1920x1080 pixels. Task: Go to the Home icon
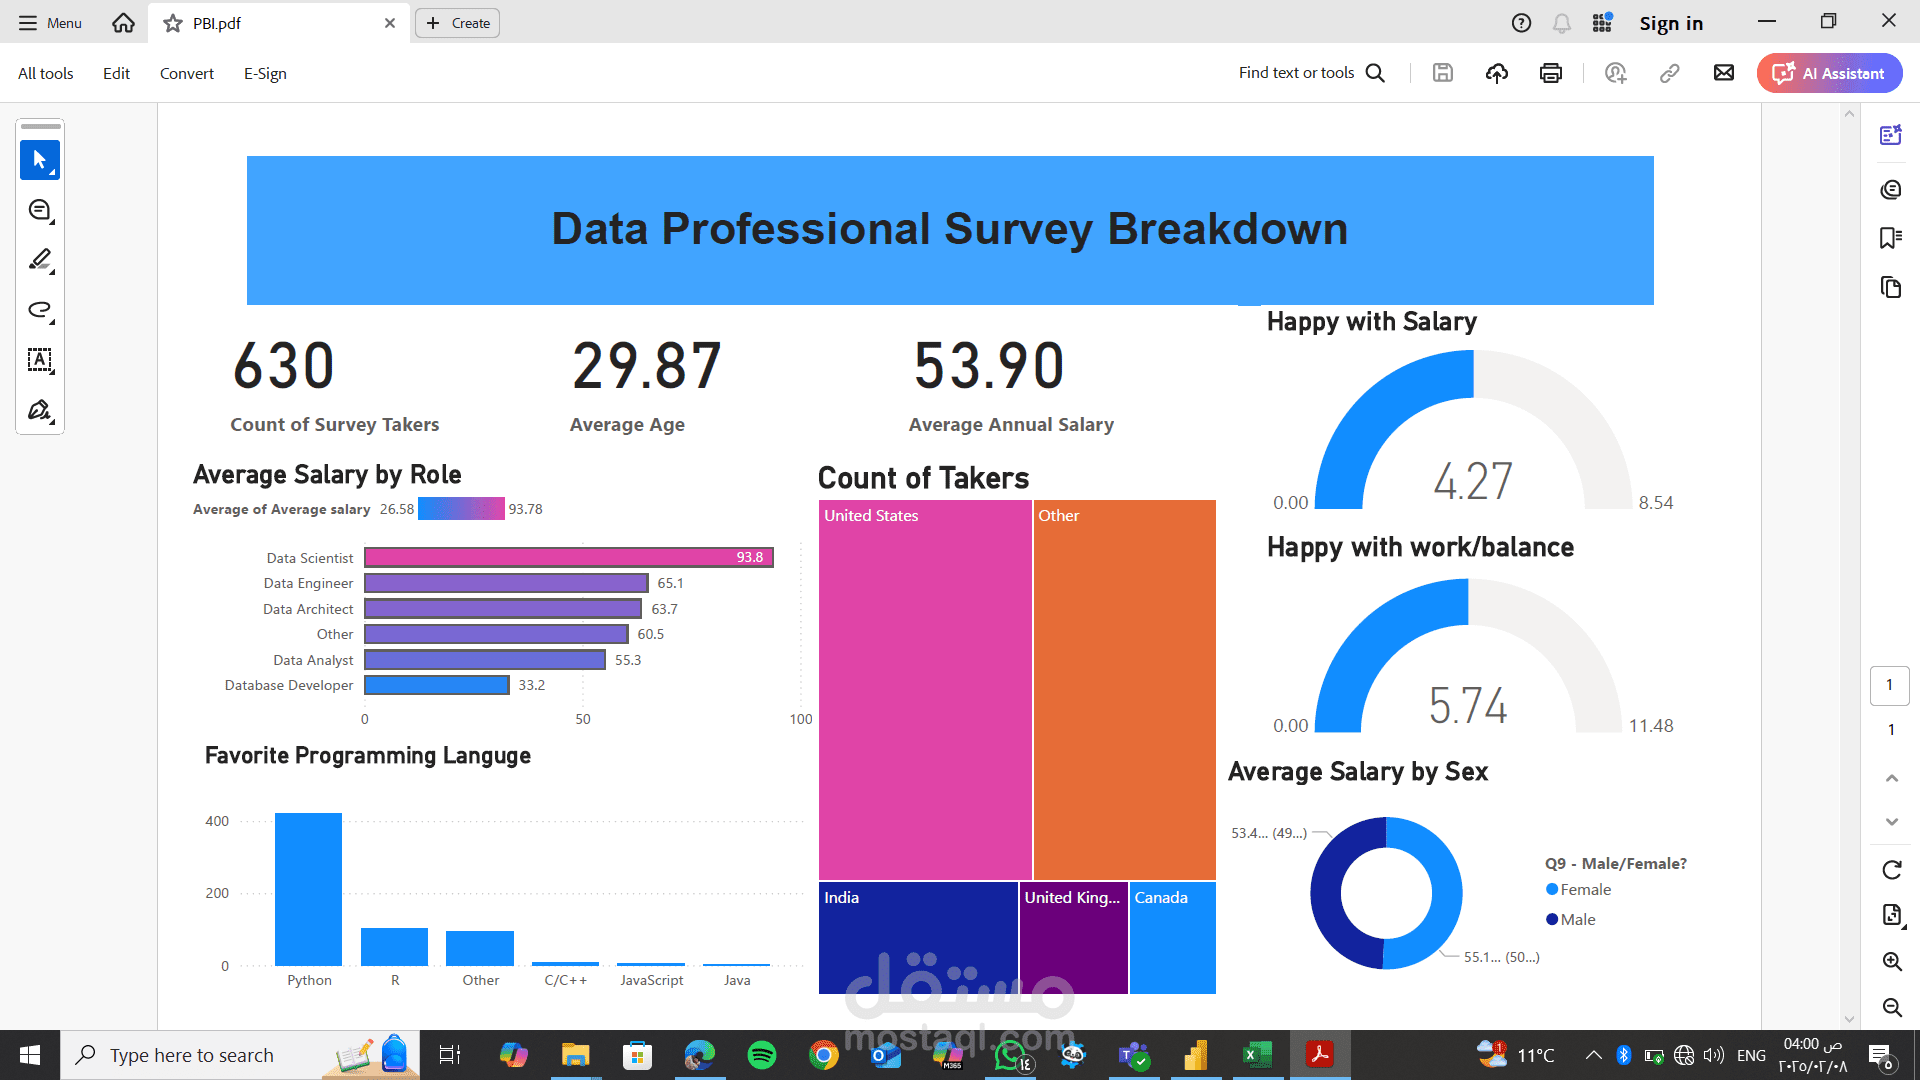123,22
